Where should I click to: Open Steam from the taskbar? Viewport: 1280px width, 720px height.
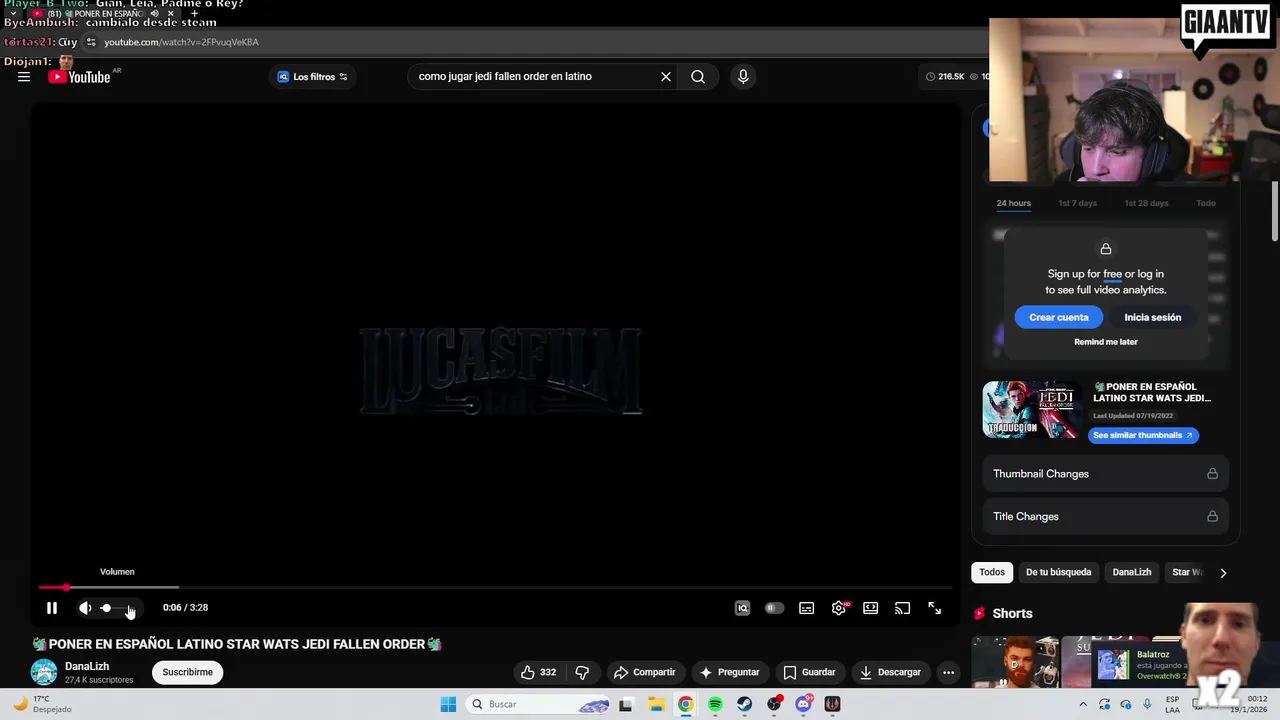click(x=745, y=704)
